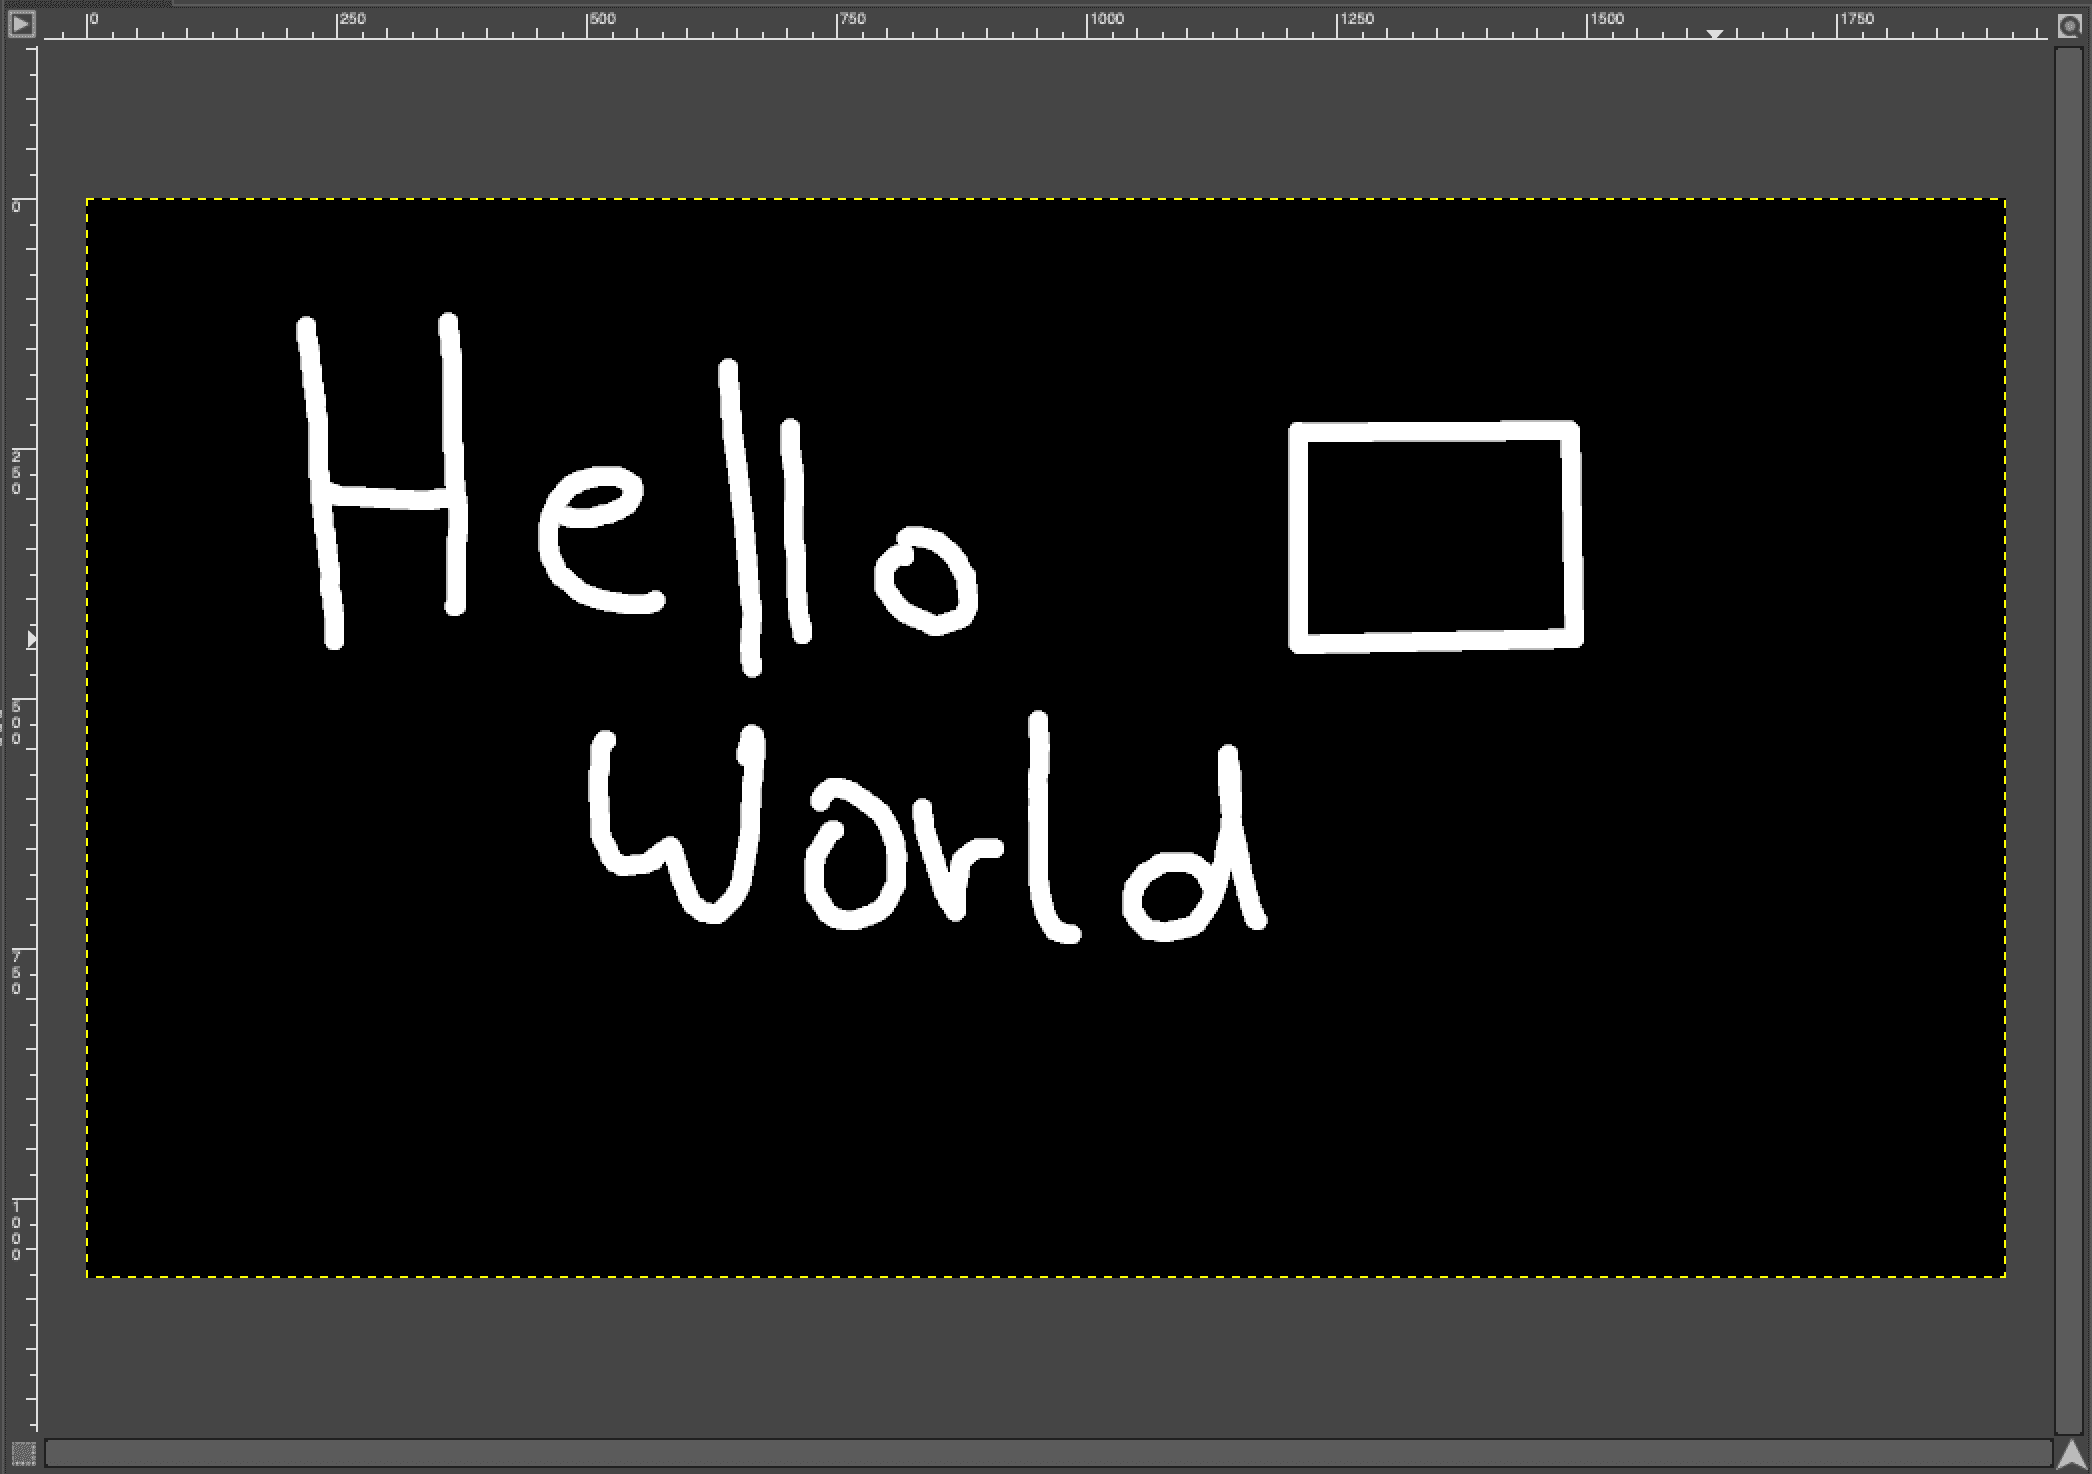The width and height of the screenshot is (2092, 1474).
Task: Click the horizontal ruler at 1000 mark
Action: point(1088,24)
